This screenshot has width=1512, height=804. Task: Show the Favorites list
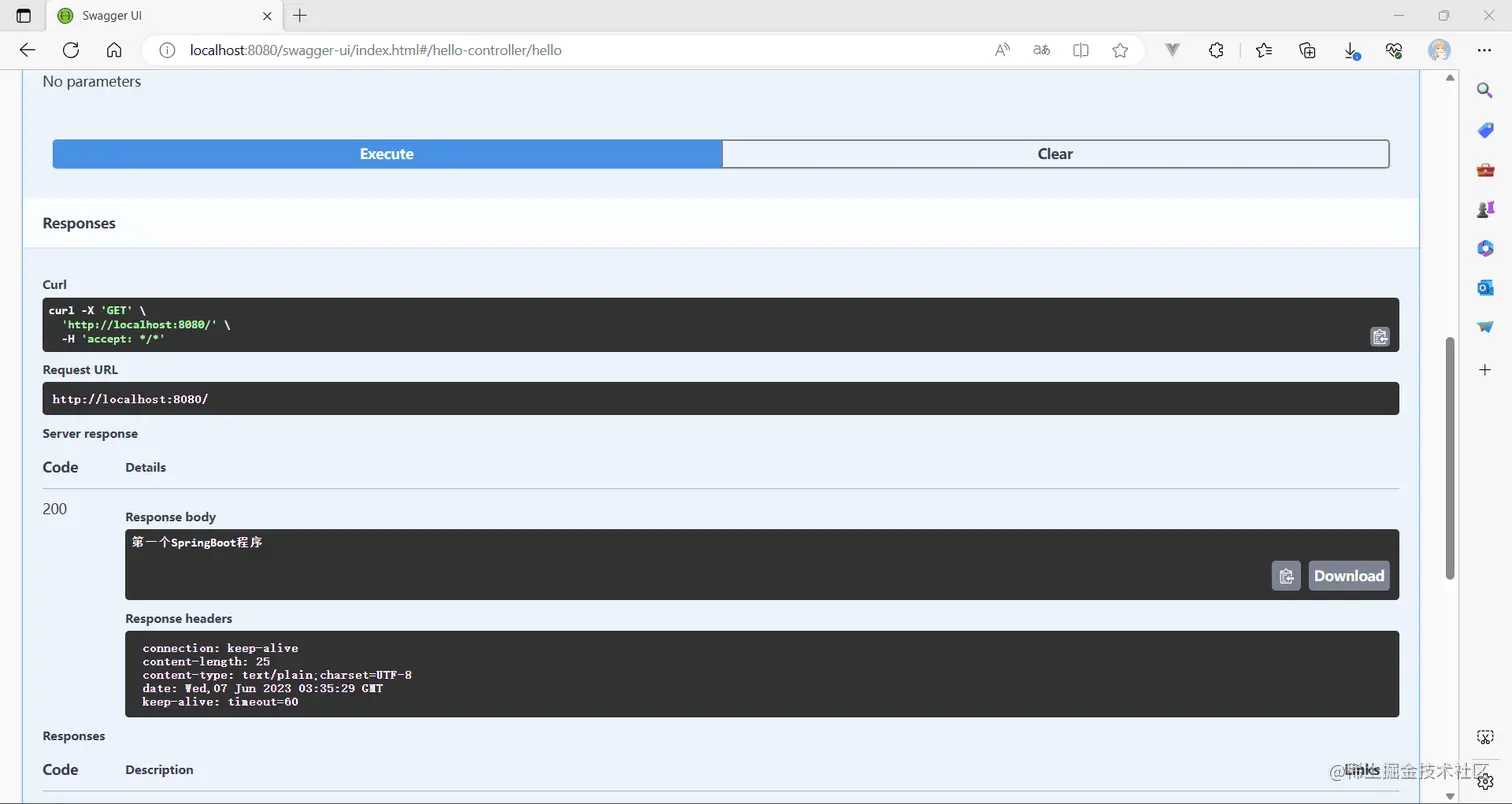point(1264,50)
